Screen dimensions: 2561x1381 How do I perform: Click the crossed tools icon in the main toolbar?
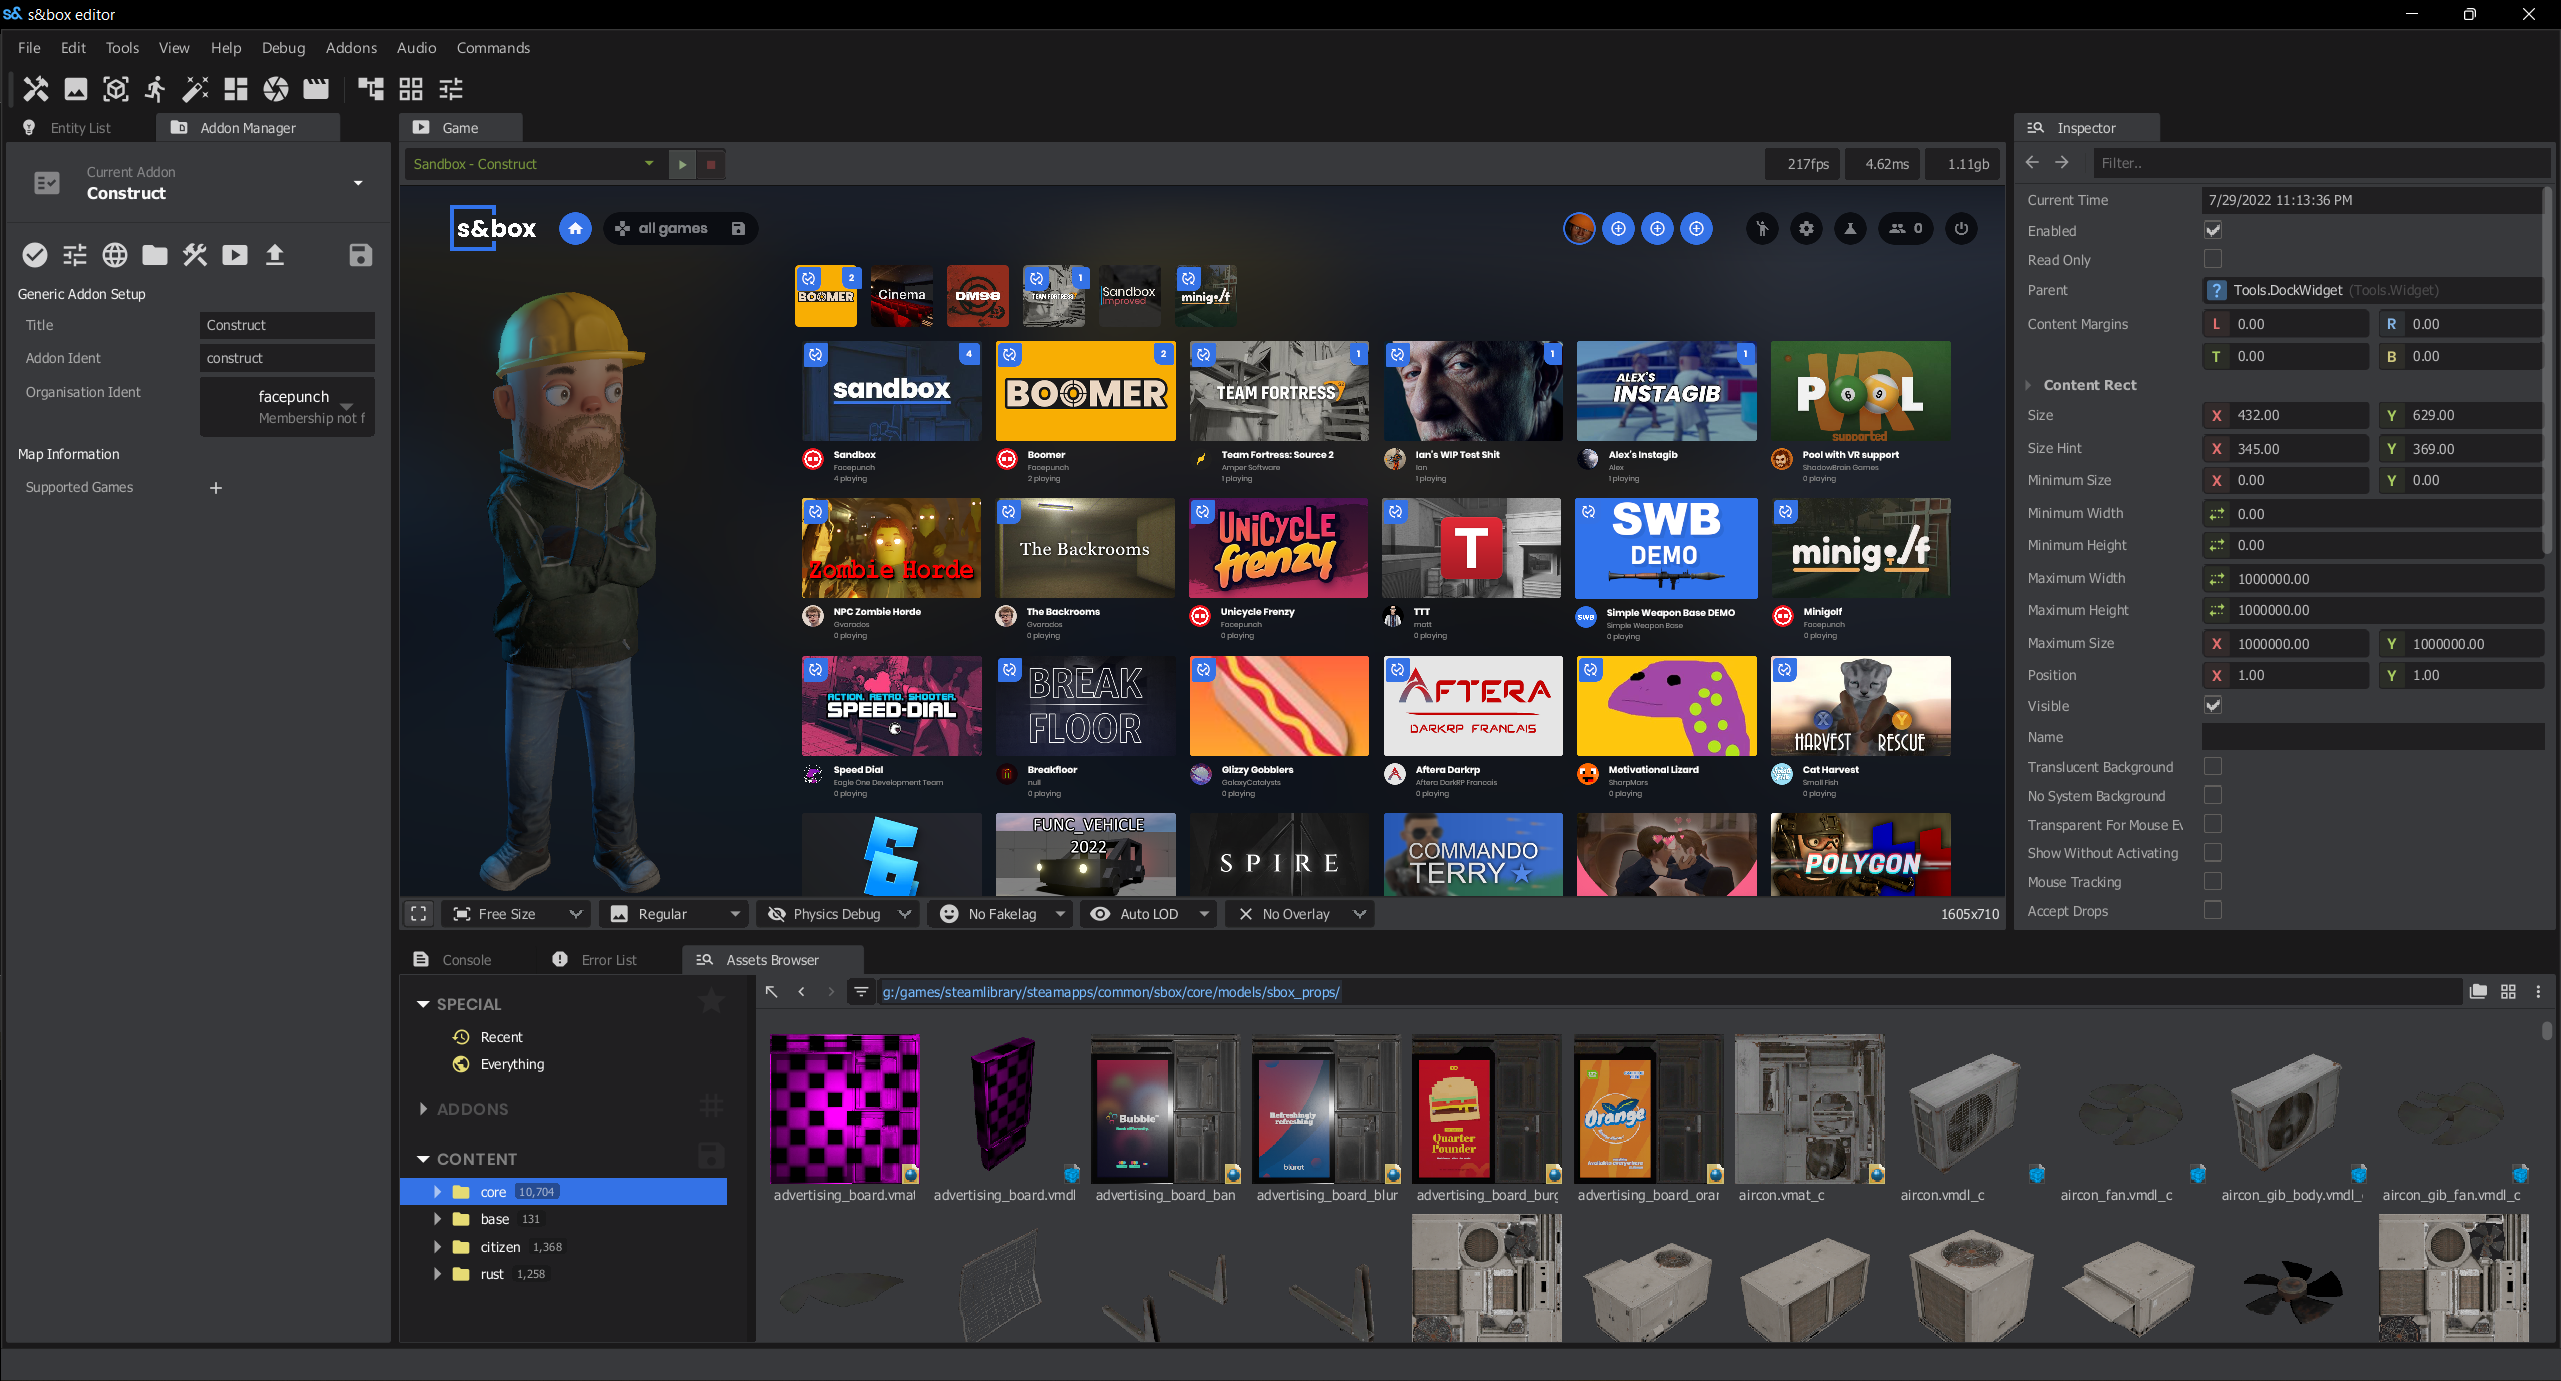[x=36, y=89]
